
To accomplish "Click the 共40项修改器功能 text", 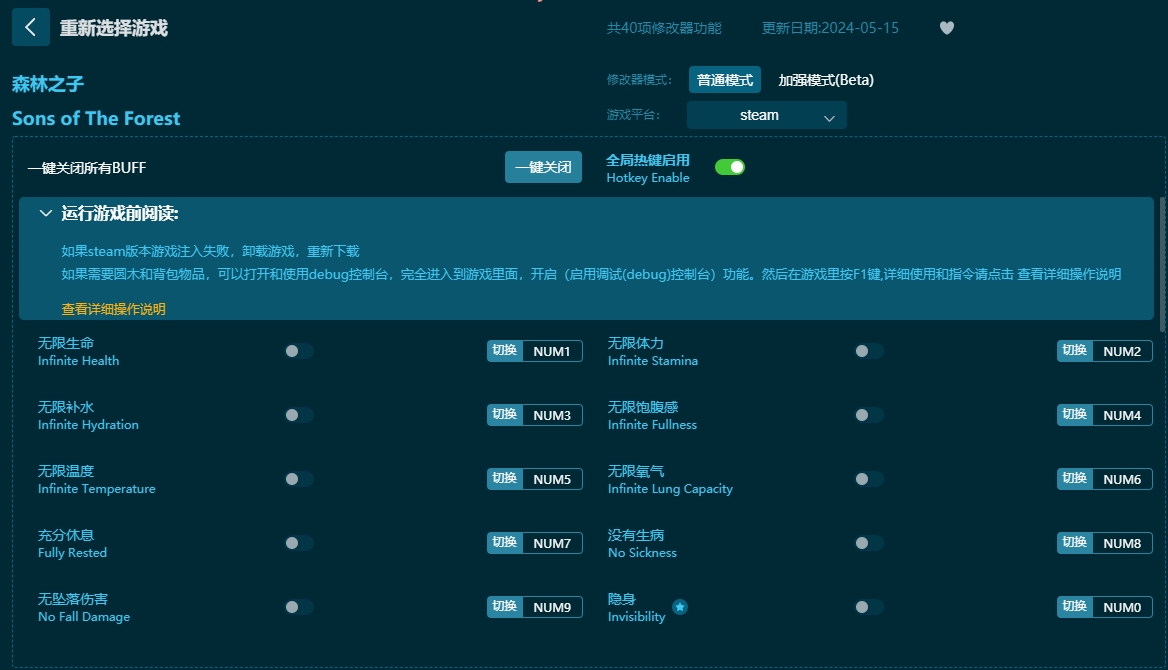I will pyautogui.click(x=664, y=28).
